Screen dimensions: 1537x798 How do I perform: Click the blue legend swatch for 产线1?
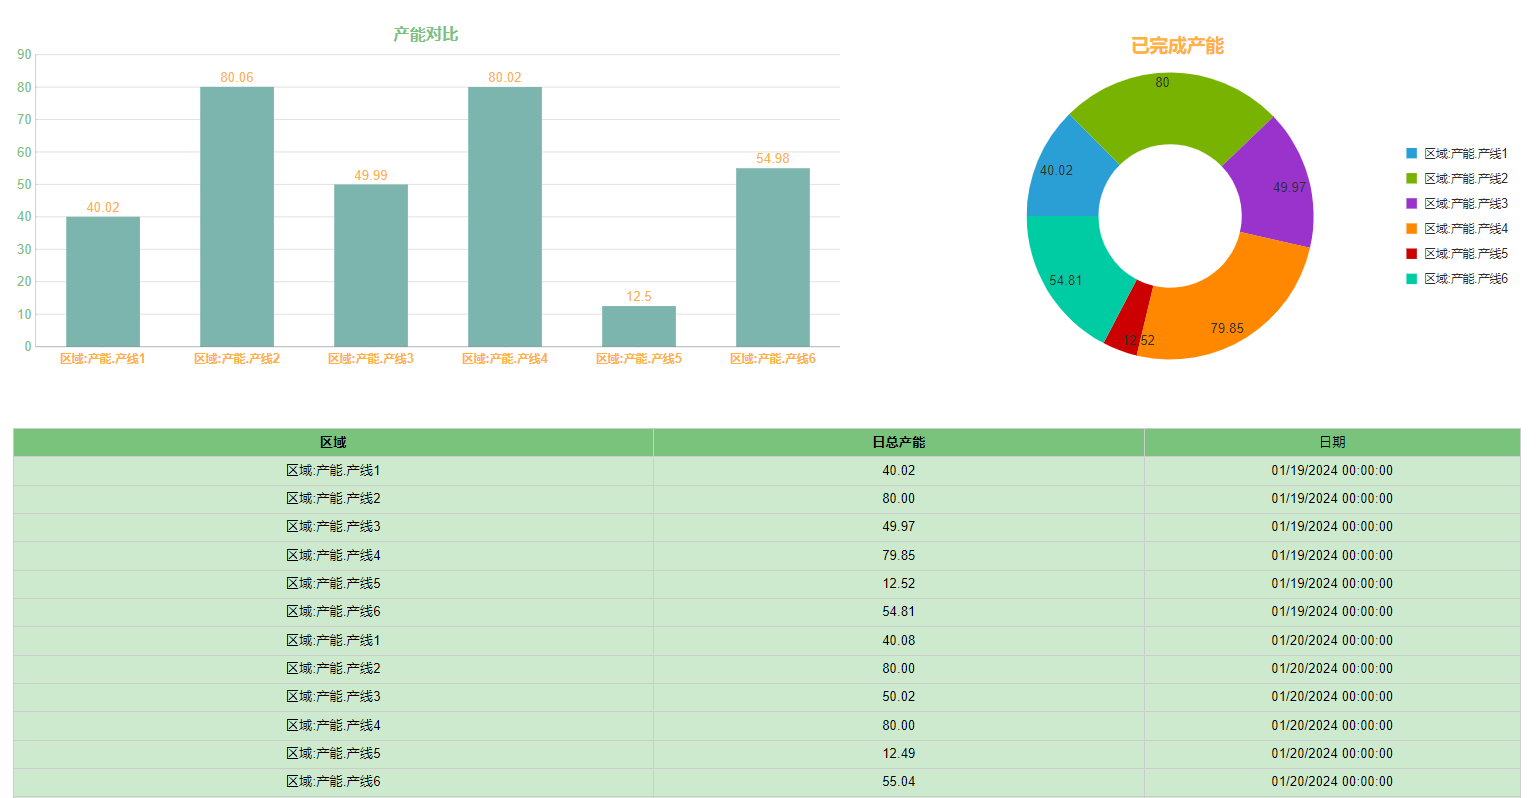1411,154
